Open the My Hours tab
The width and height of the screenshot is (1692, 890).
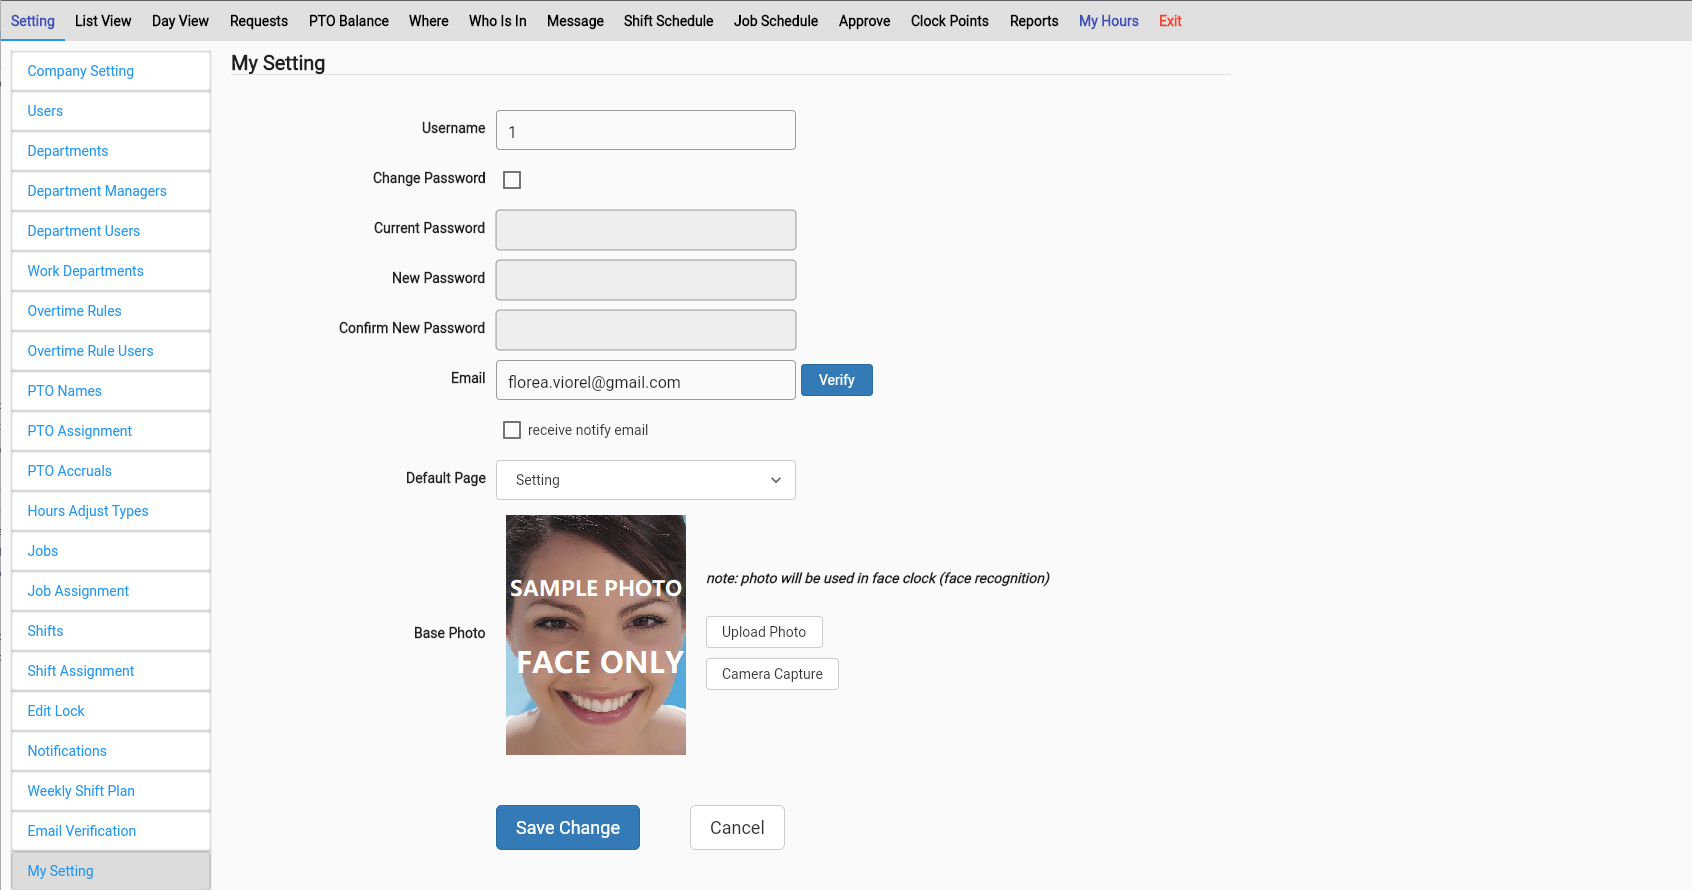[x=1109, y=21]
